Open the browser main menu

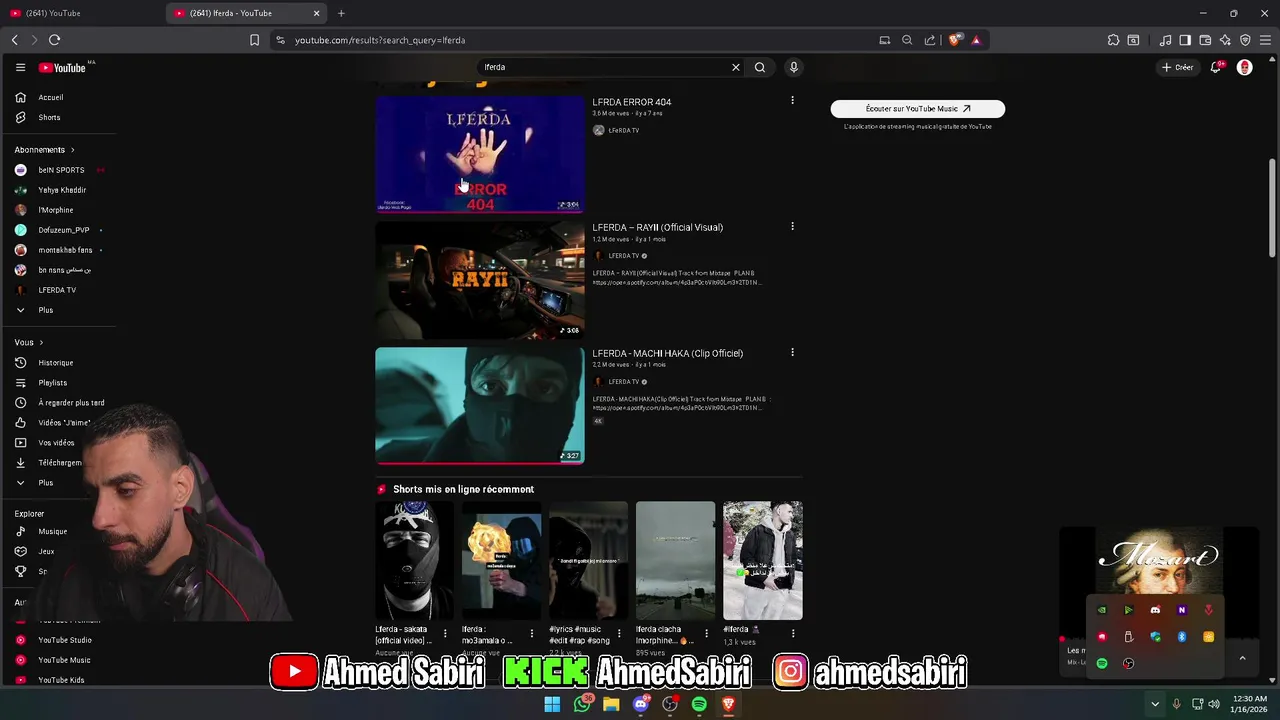click(x=1265, y=40)
